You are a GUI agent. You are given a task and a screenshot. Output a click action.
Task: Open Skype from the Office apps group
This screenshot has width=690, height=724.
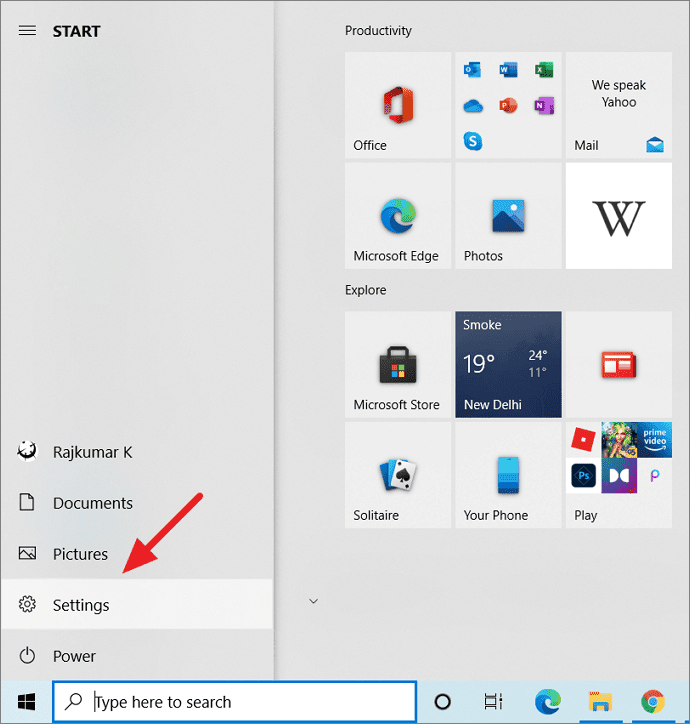click(472, 141)
